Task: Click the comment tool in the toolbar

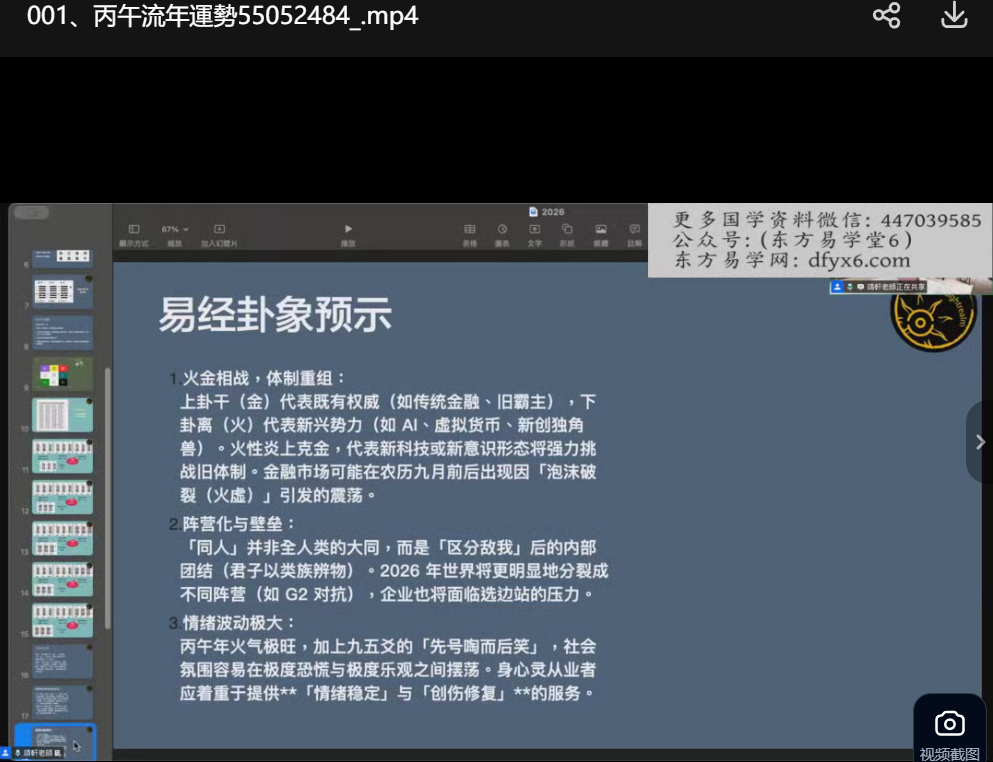Action: (634, 233)
